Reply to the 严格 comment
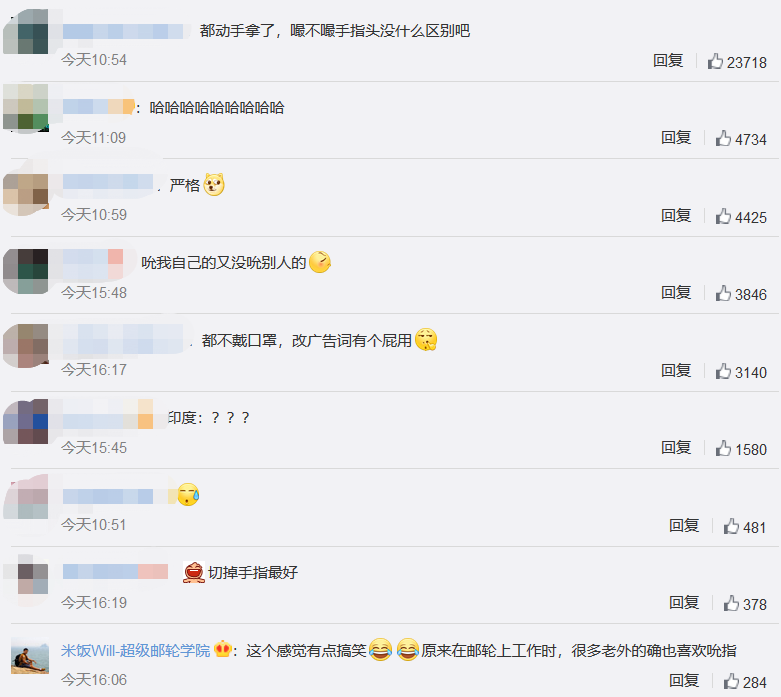 pyautogui.click(x=676, y=216)
